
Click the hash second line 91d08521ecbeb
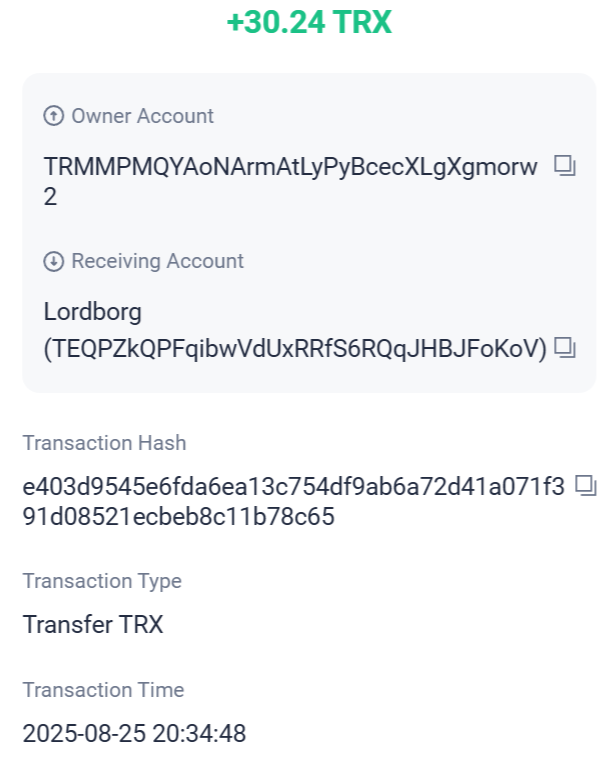[x=179, y=517]
